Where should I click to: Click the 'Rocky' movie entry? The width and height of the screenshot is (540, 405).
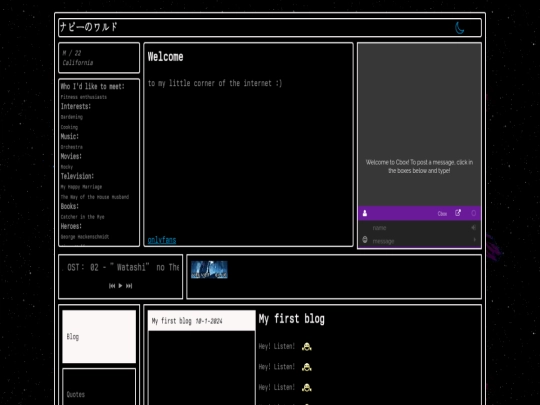click(67, 167)
